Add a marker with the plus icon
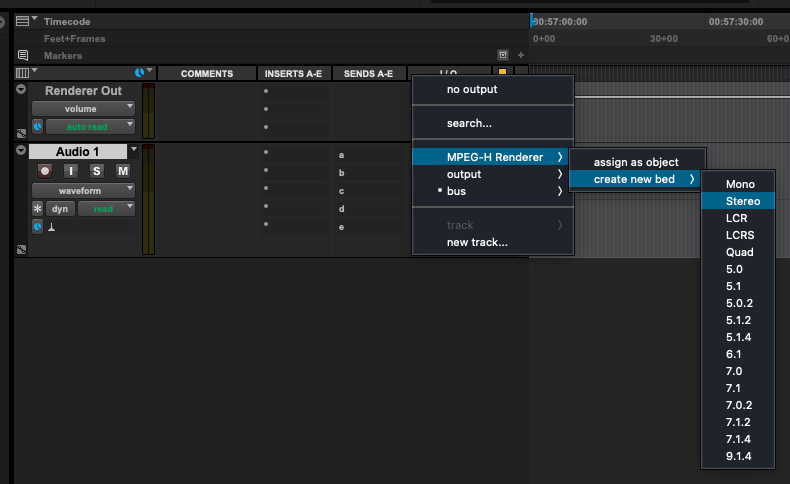Screen dimensions: 790x484 pyautogui.click(x=521, y=55)
